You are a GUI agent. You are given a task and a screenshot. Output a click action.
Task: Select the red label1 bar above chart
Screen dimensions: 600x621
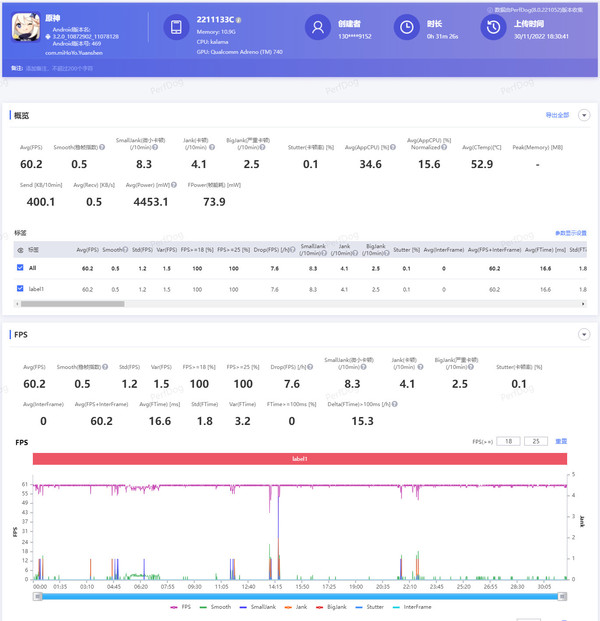[x=300, y=459]
